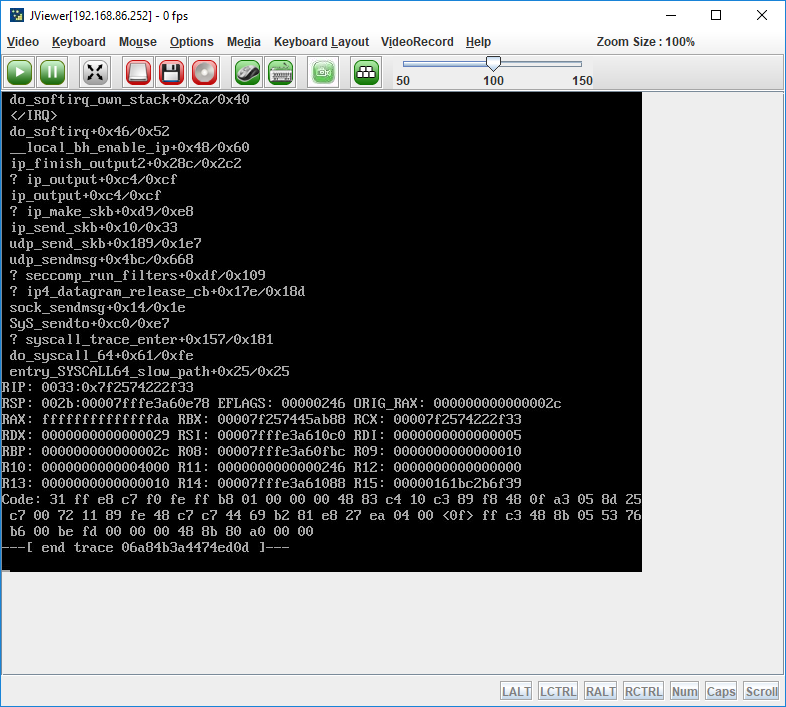Click the JViewer title bar app icon
The height and width of the screenshot is (707, 786).
point(17,16)
